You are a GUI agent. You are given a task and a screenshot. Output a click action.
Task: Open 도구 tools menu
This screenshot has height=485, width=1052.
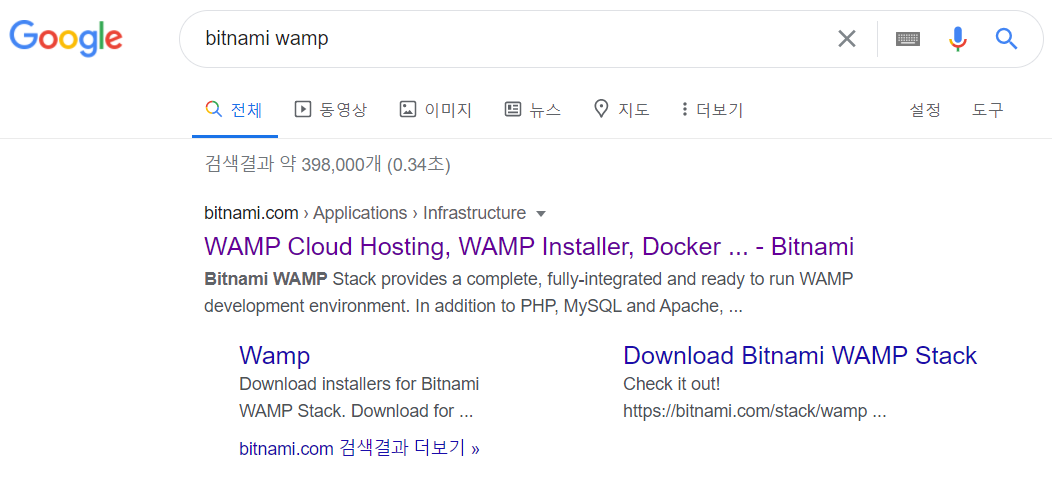pyautogui.click(x=988, y=109)
